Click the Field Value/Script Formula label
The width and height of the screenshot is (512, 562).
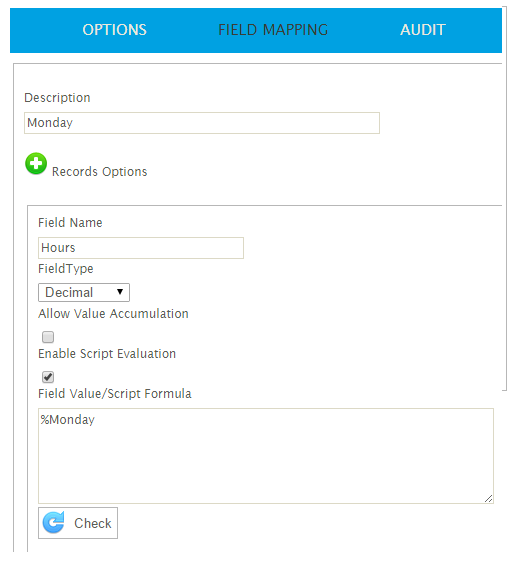pyautogui.click(x=115, y=394)
